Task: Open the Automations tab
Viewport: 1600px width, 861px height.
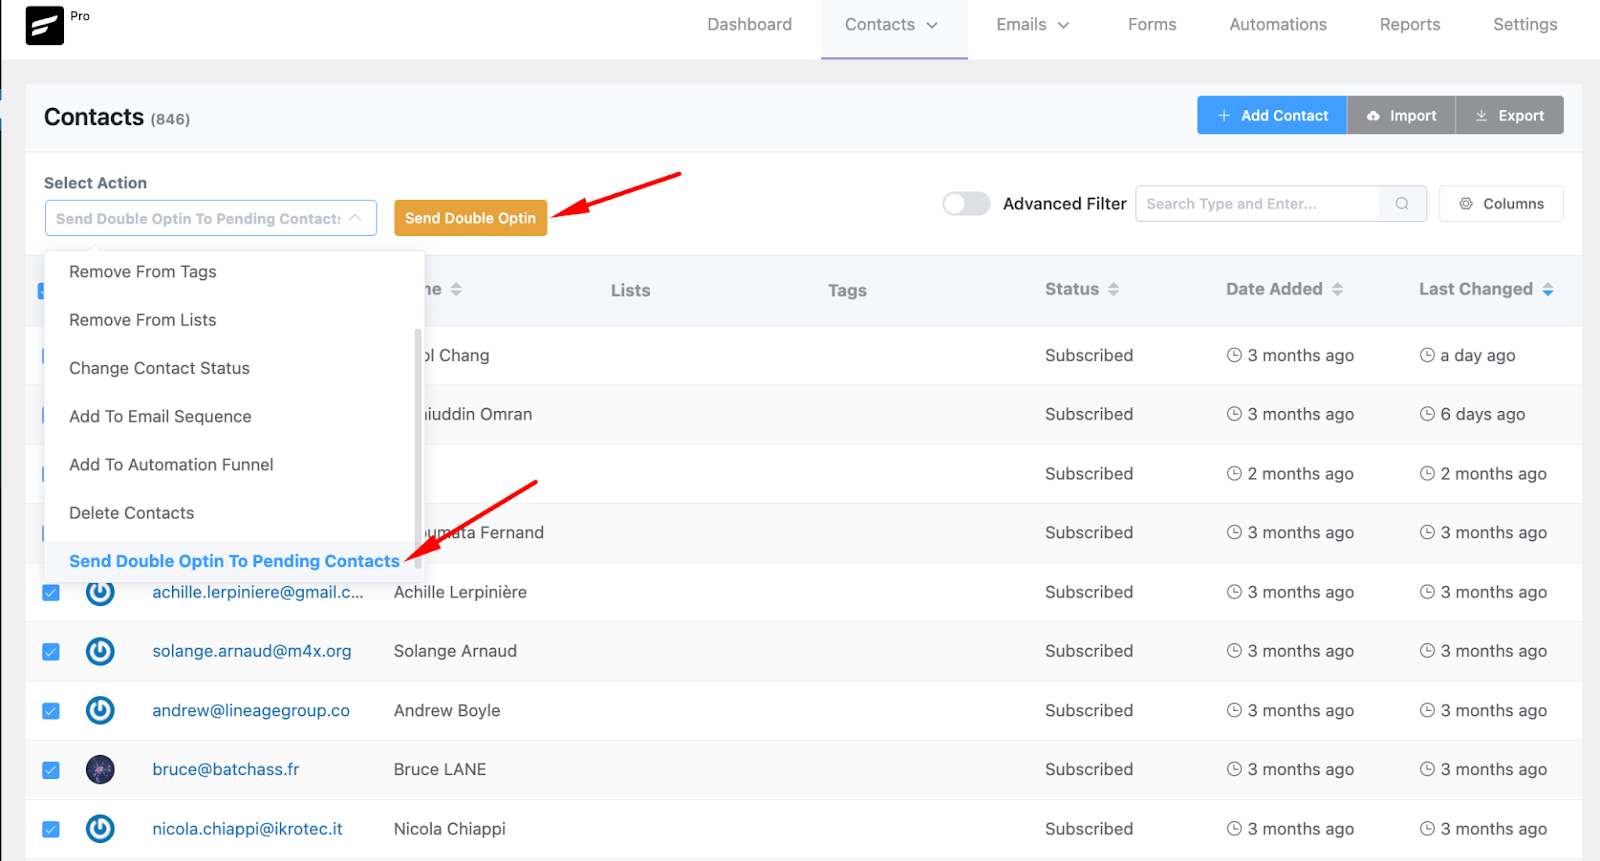Action: pos(1278,25)
